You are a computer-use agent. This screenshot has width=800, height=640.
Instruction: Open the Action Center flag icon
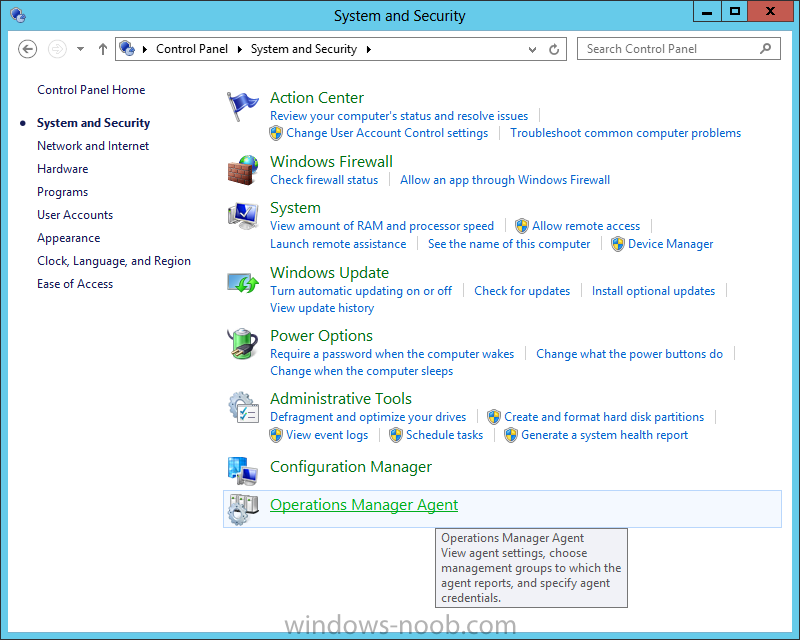tap(242, 107)
